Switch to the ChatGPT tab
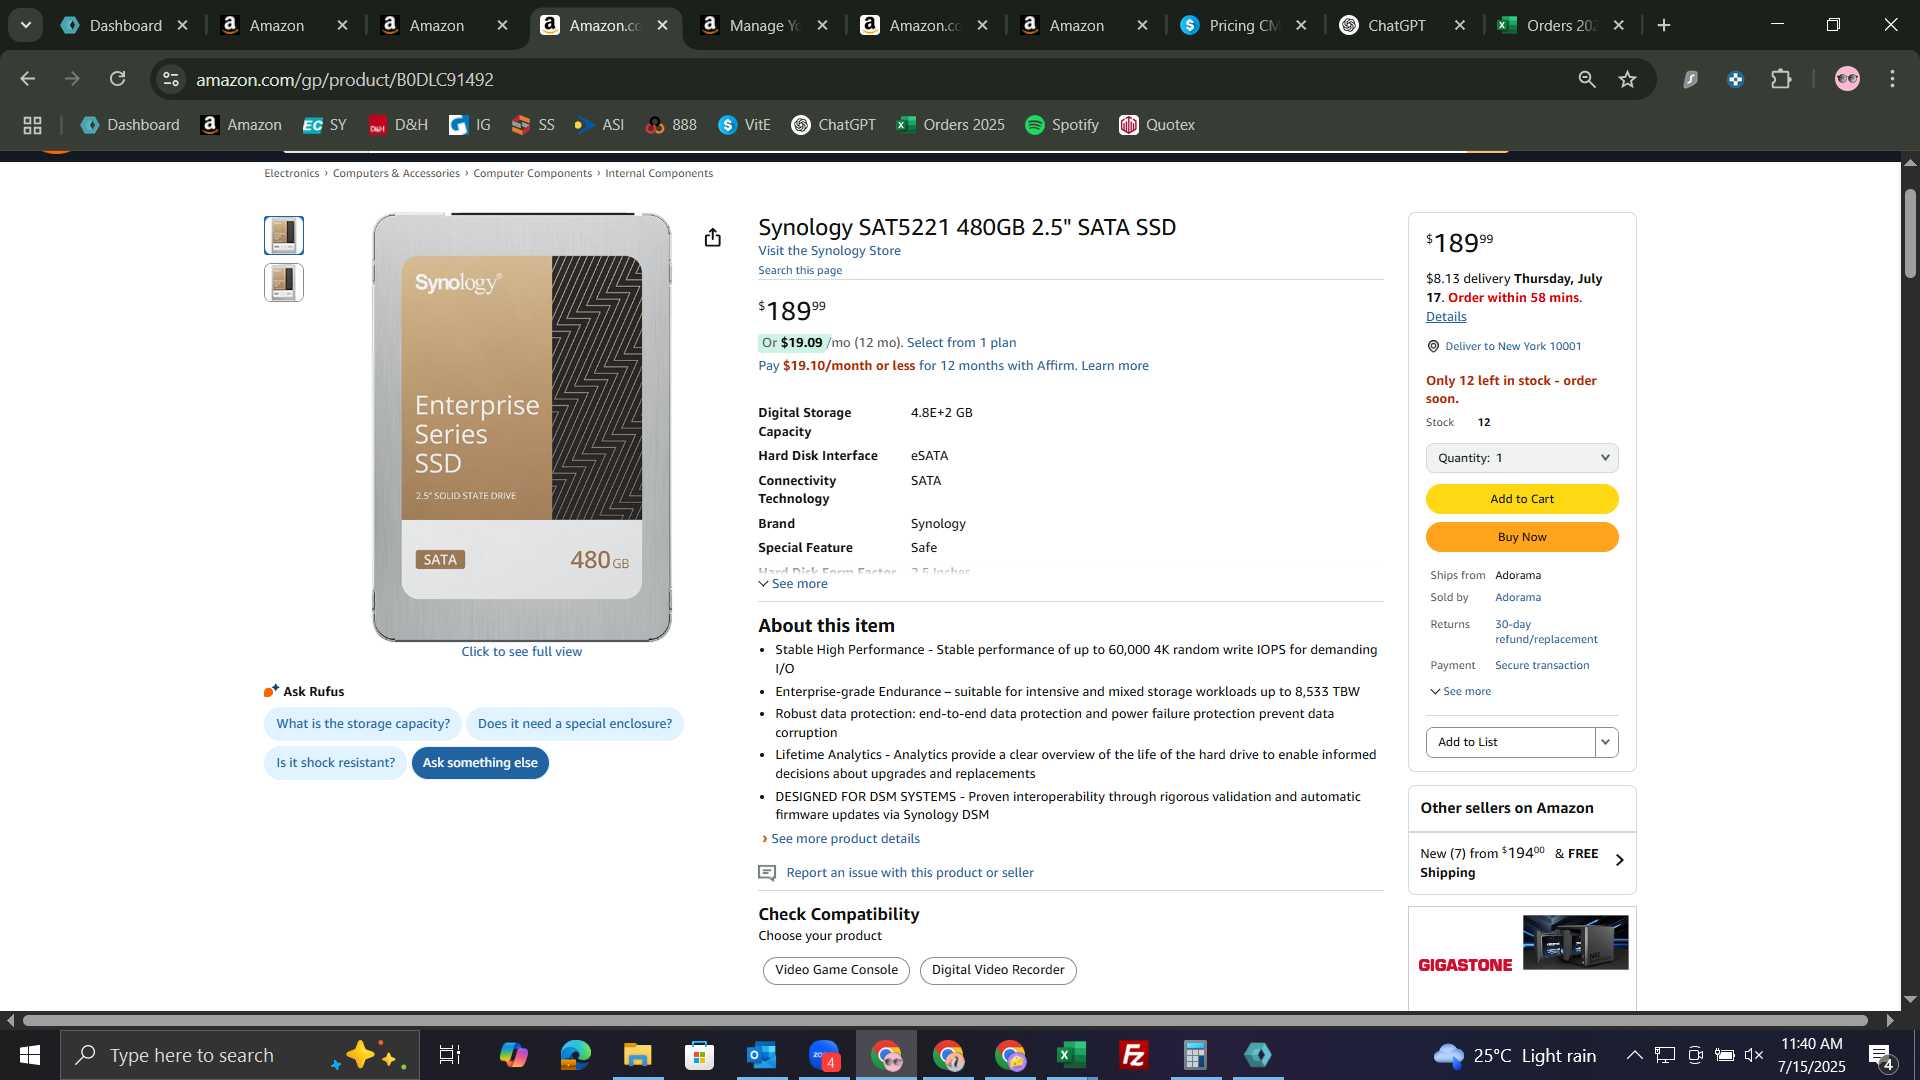1920x1080 pixels. [1404, 25]
